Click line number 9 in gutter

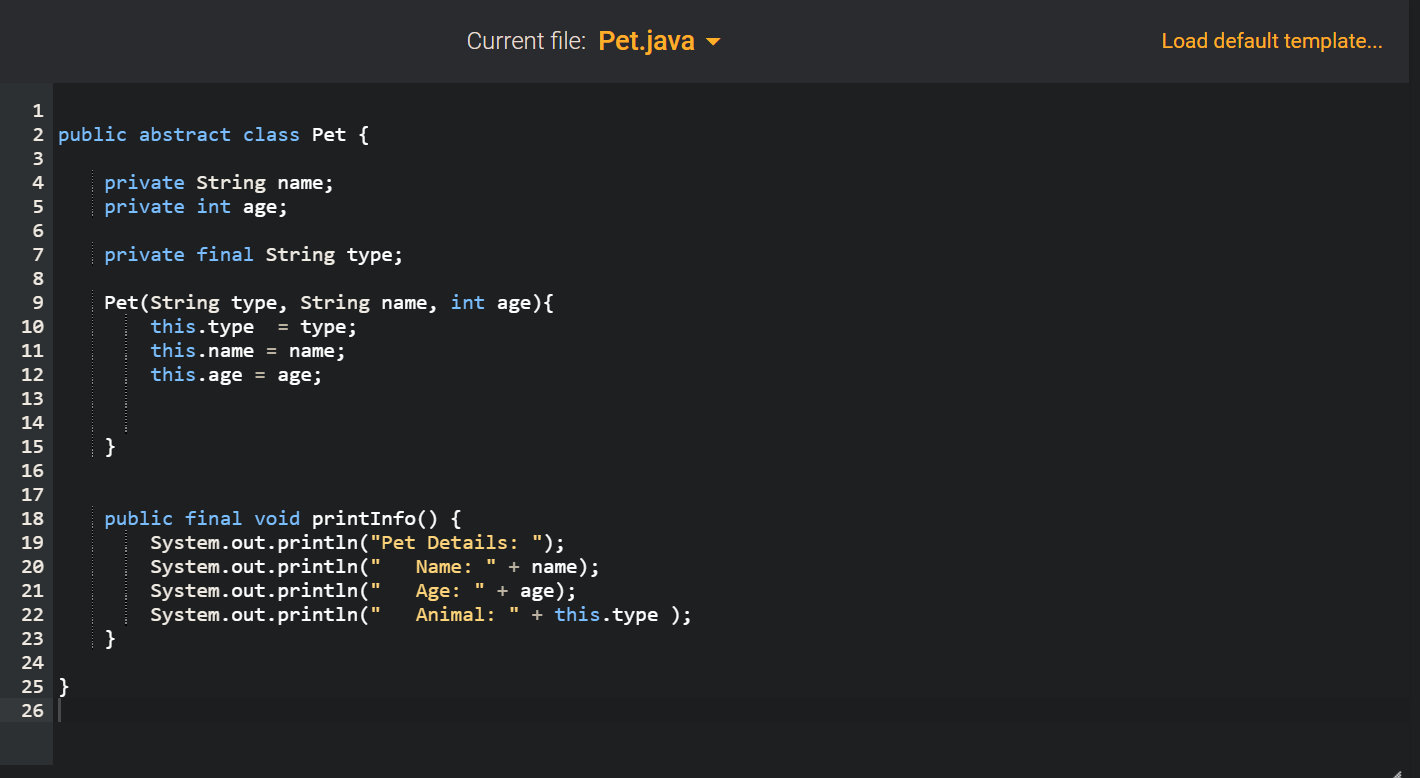(38, 302)
